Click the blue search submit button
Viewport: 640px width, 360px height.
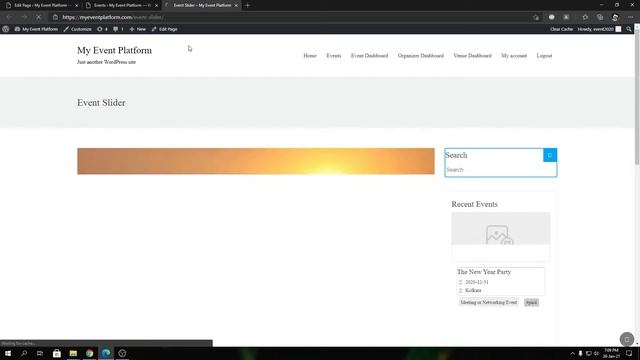pos(550,155)
